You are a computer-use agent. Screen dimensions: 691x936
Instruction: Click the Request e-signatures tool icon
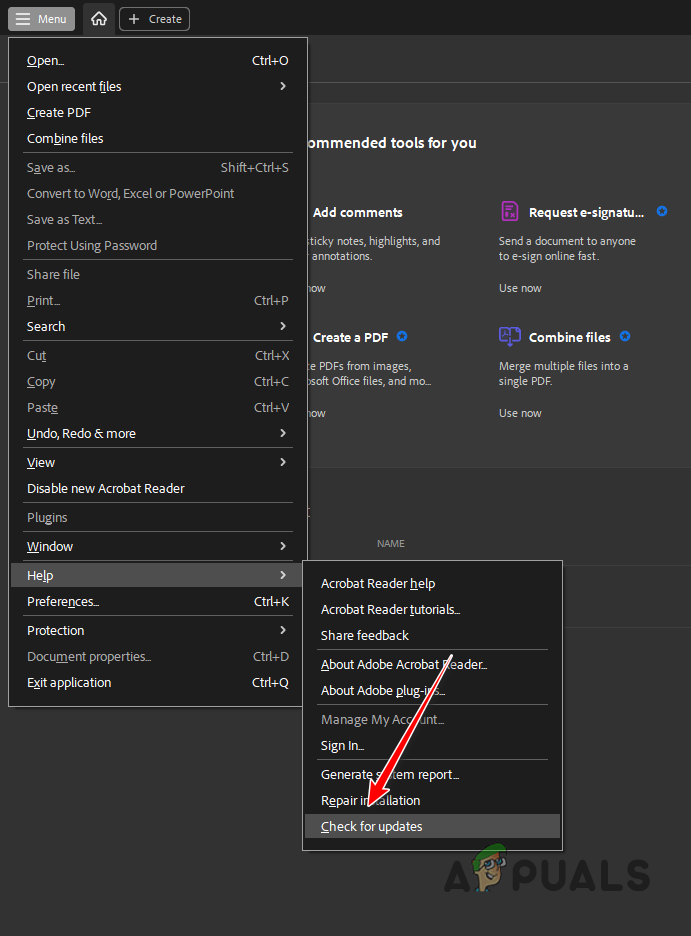(x=510, y=211)
